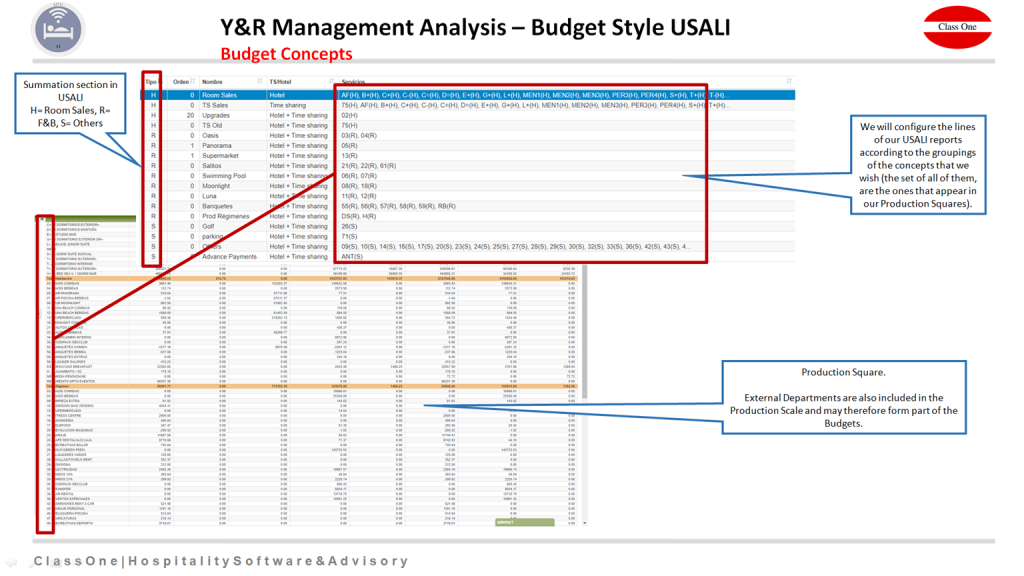
Task: Click the 'Hotel' cell in the Room Sales row
Action: [x=277, y=95]
